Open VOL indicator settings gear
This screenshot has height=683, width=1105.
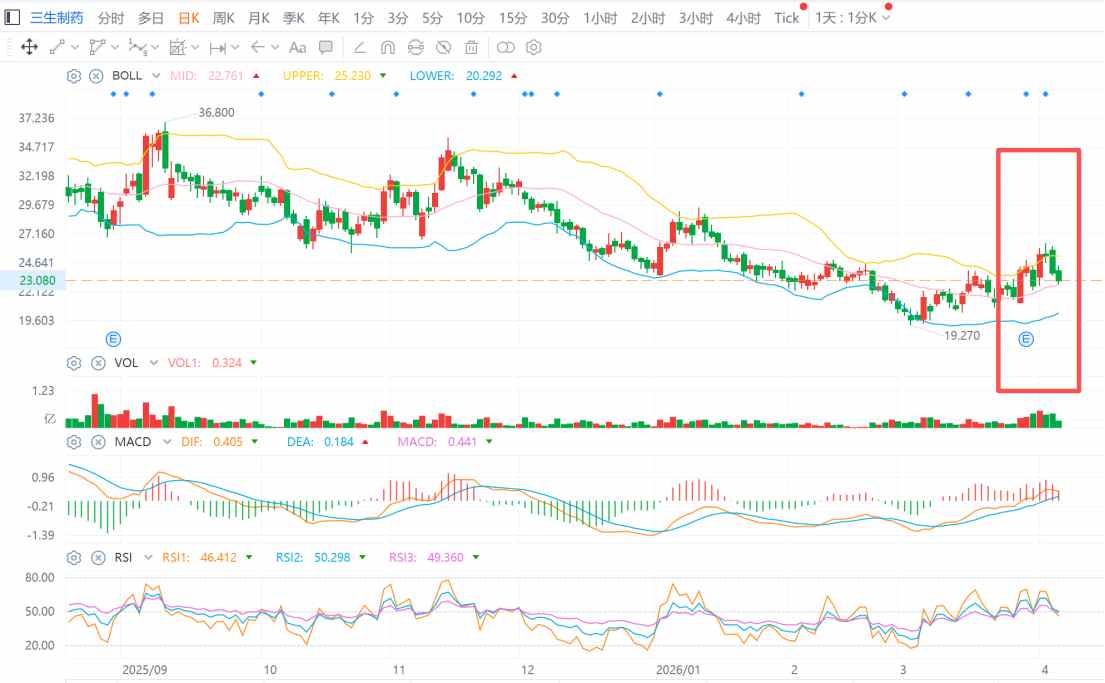74,363
